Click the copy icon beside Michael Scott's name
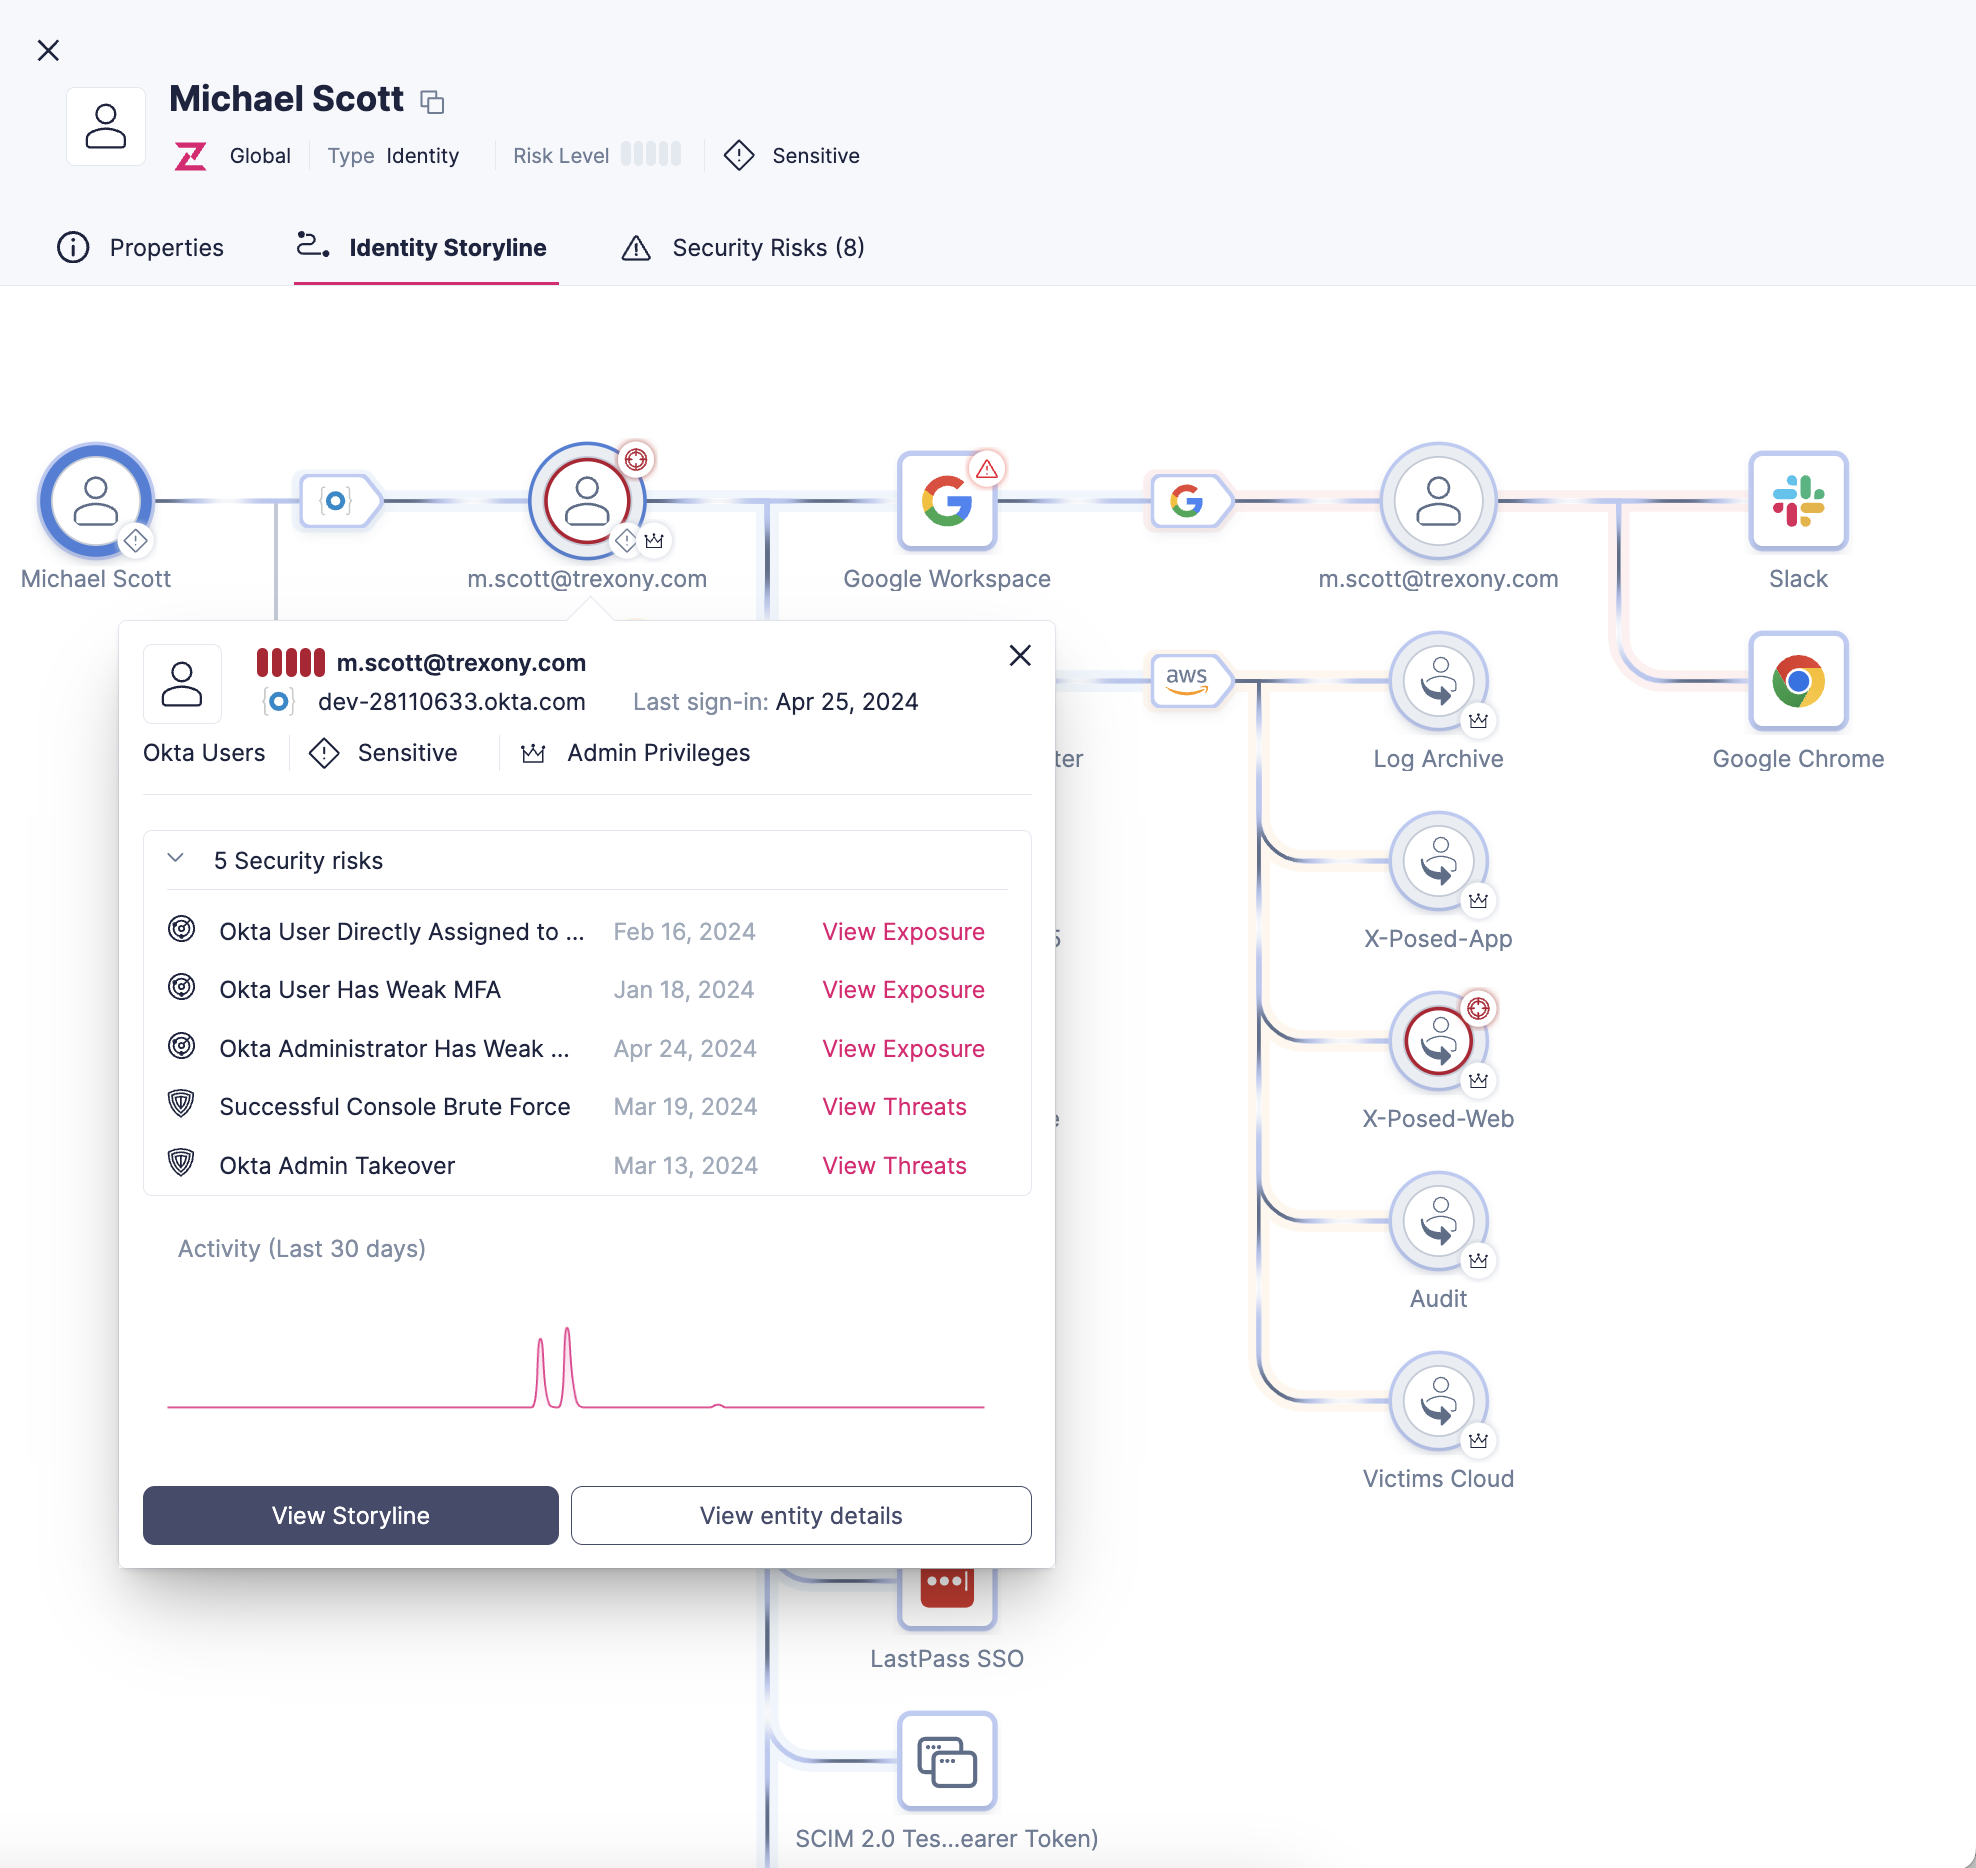Image resolution: width=1976 pixels, height=1868 pixels. coord(432,101)
